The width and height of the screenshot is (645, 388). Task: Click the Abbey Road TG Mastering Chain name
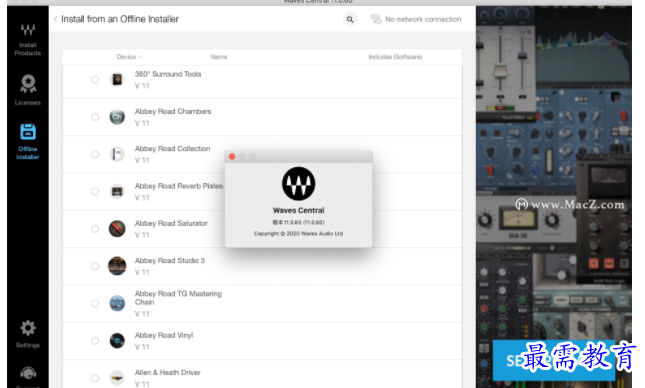(x=178, y=297)
